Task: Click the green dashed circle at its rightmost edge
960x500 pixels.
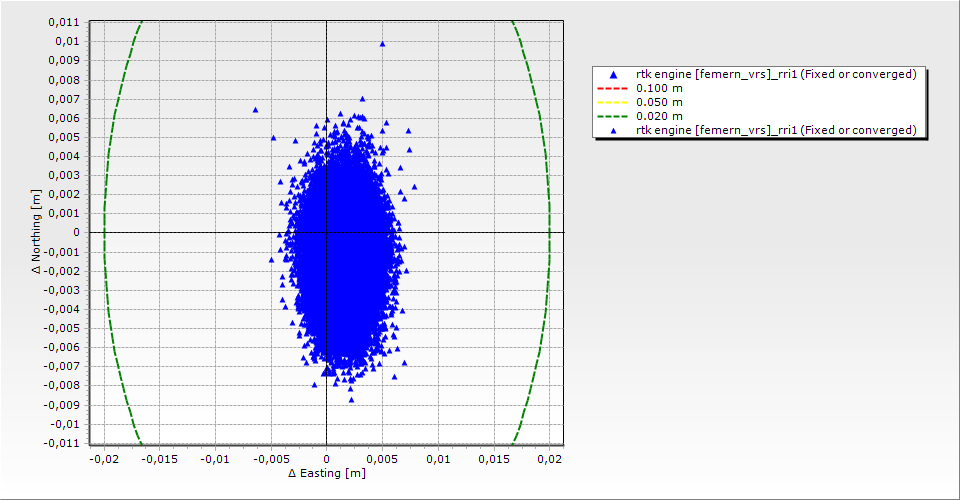Action: pos(549,232)
